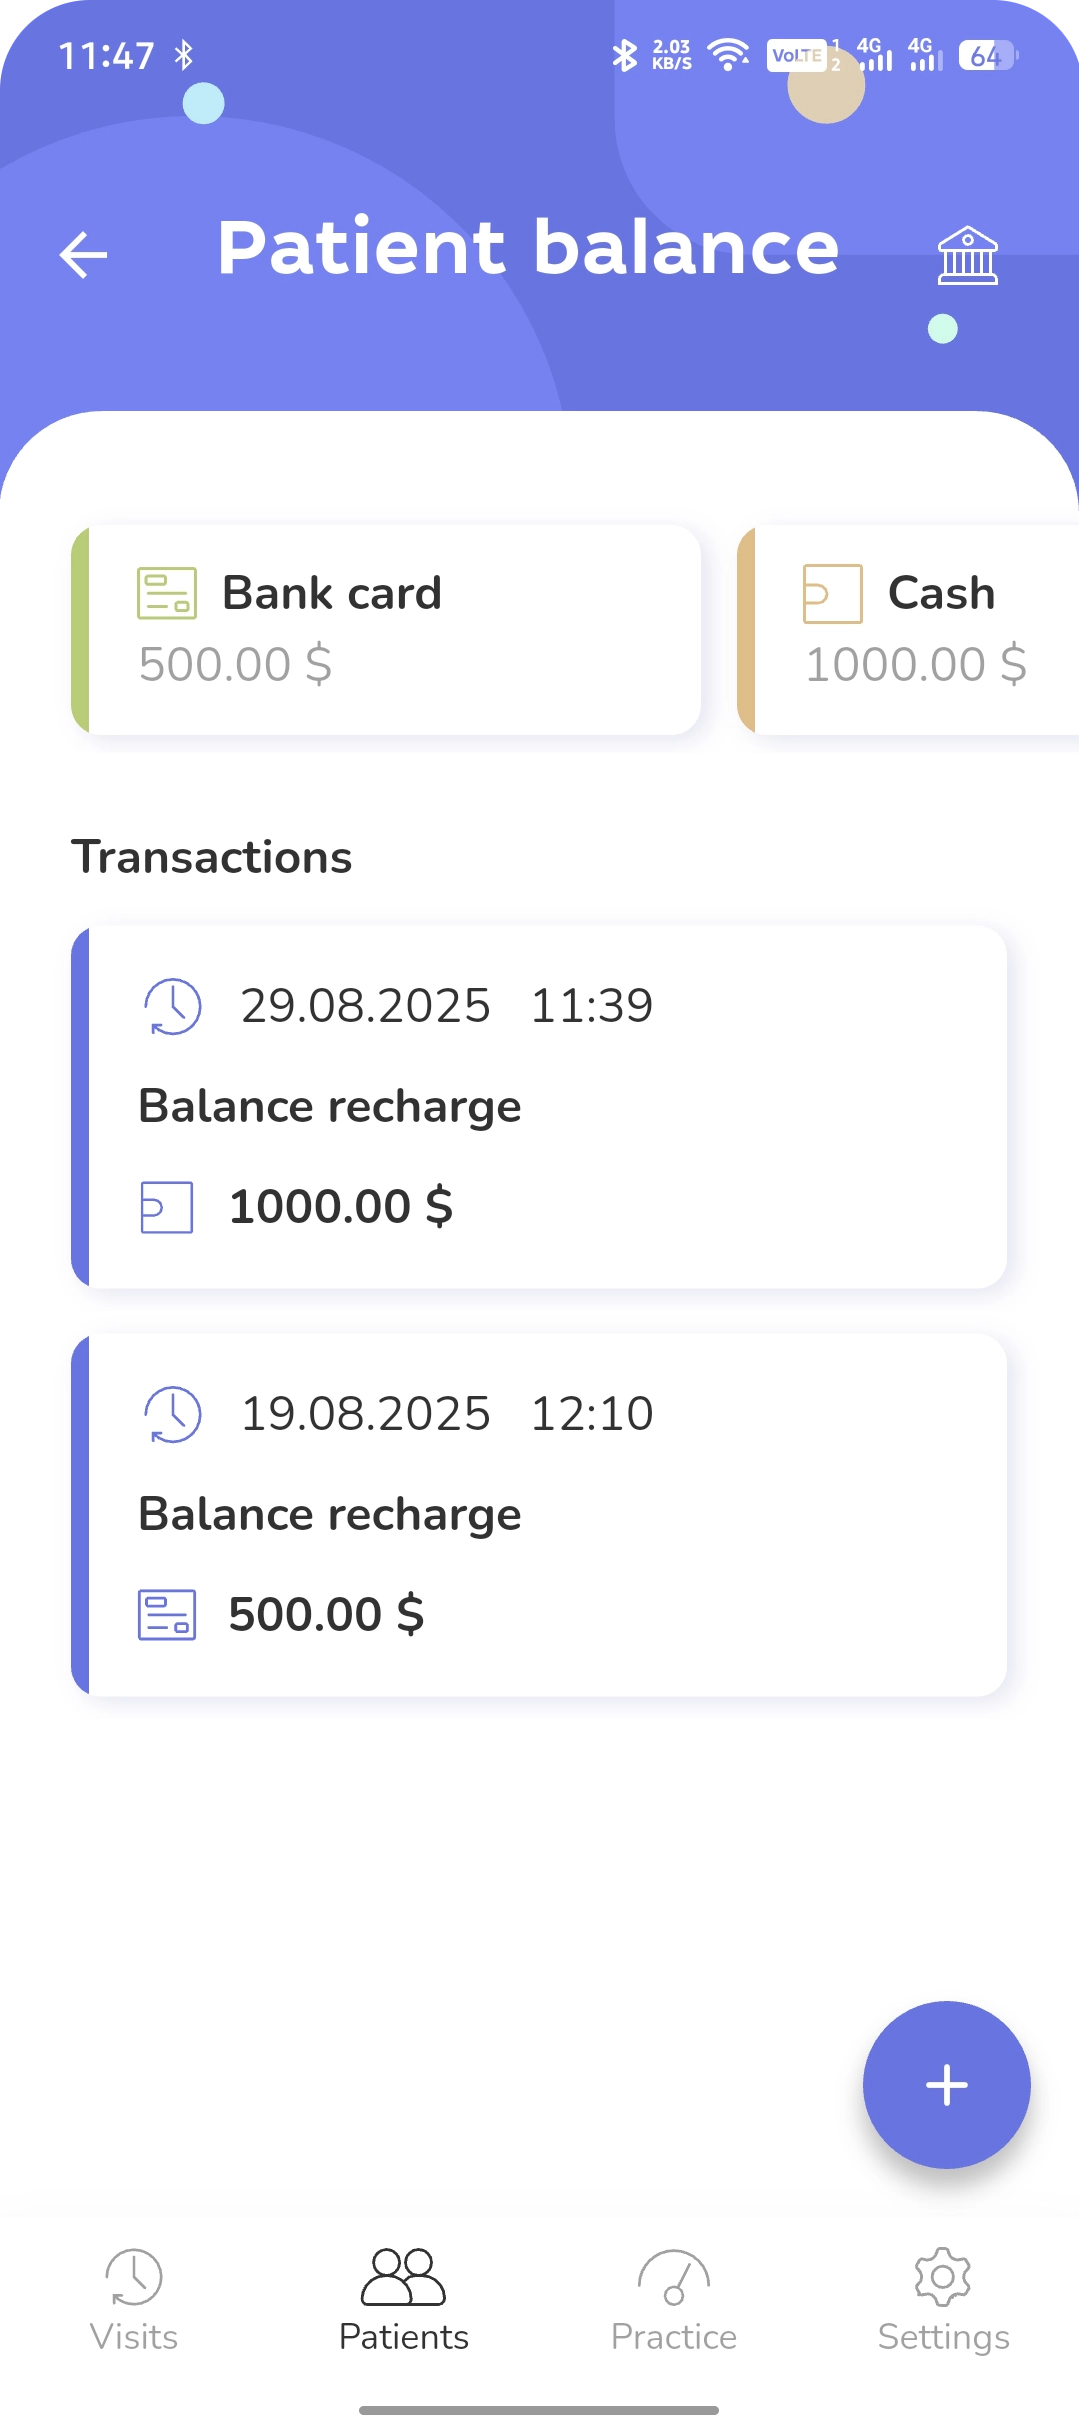Tap the Transactions section heading
Image resolution: width=1079 pixels, height=2433 pixels.
pos(212,857)
